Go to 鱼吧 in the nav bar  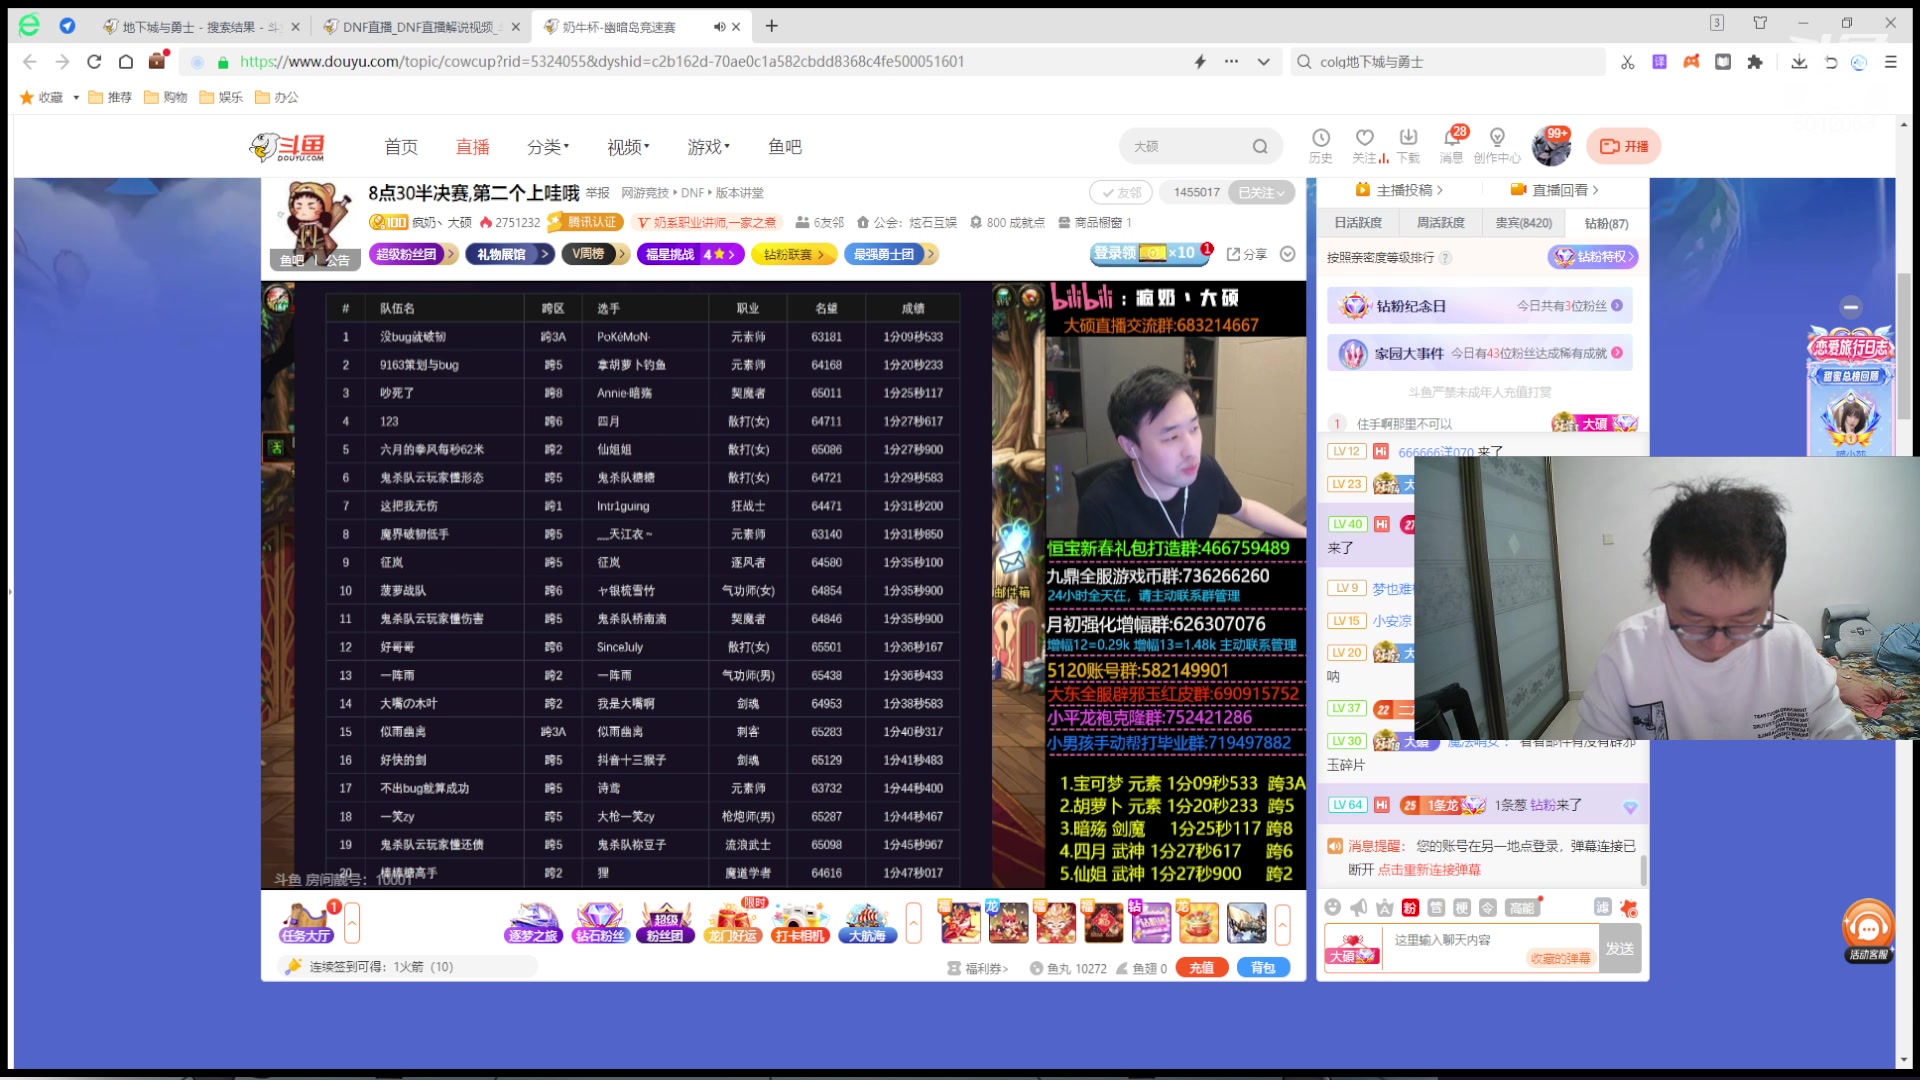tap(785, 147)
